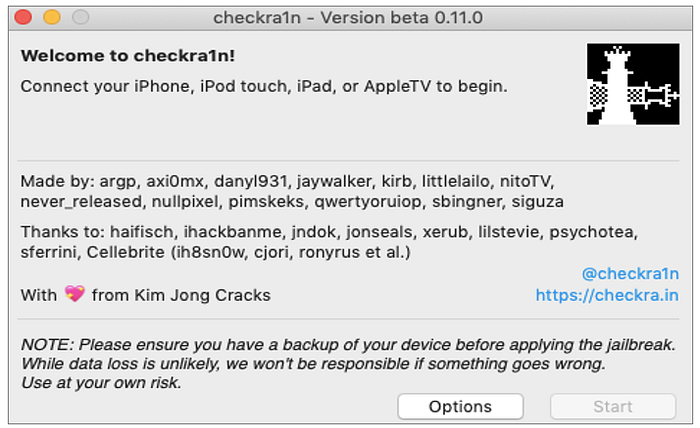This screenshot has width=700, height=428.
Task: Open the Options dialog
Action: pyautogui.click(x=460, y=407)
